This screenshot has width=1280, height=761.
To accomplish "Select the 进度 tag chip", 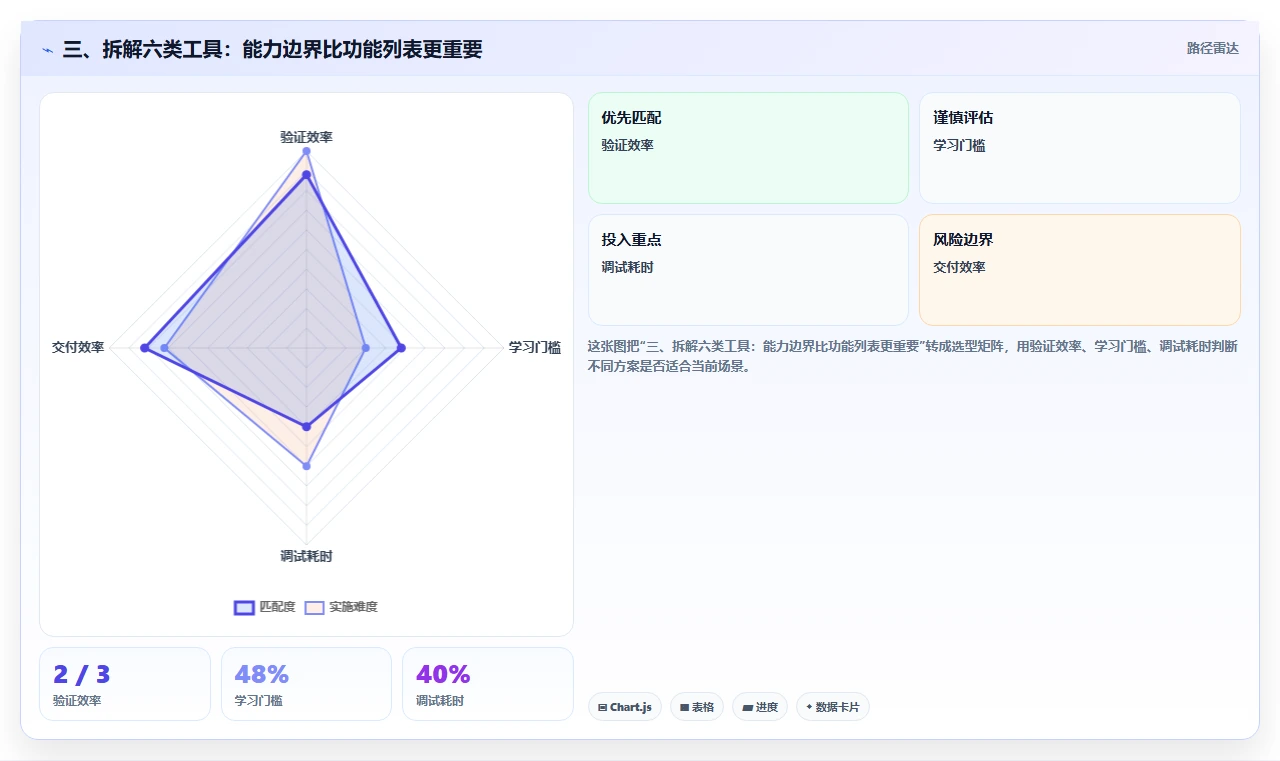I will pos(760,707).
